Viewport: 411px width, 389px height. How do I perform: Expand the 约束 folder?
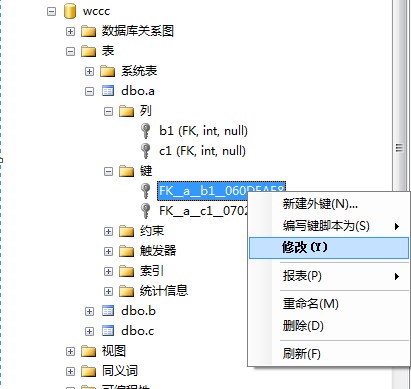point(108,231)
